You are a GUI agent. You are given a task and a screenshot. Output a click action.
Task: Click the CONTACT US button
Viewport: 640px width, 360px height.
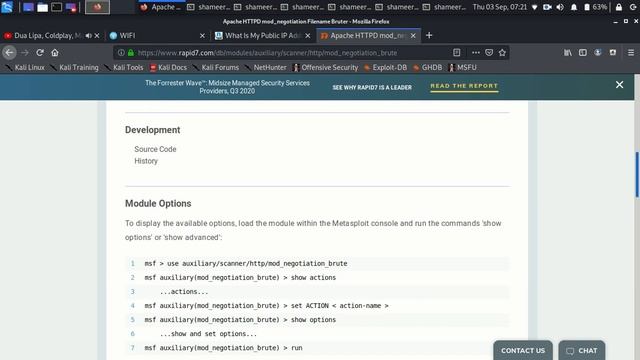click(523, 351)
